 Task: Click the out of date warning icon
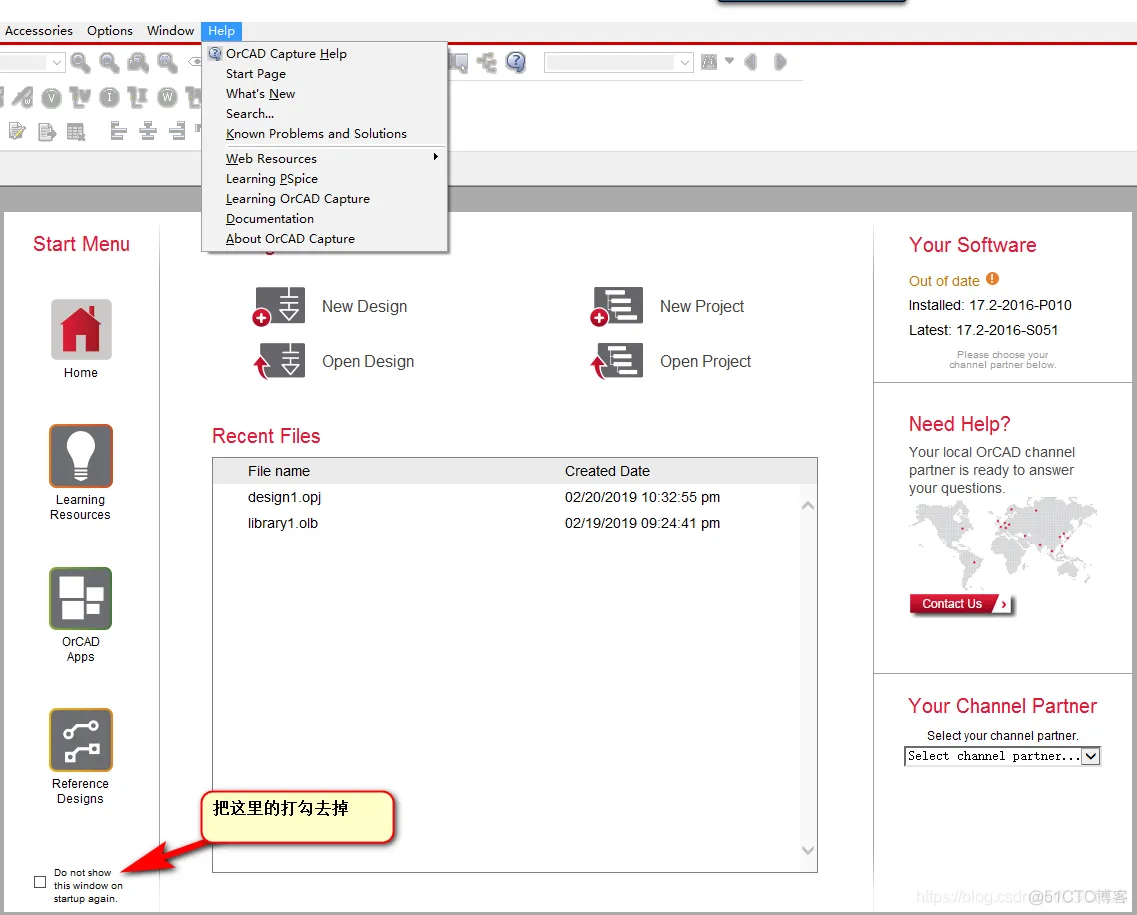[x=993, y=279]
